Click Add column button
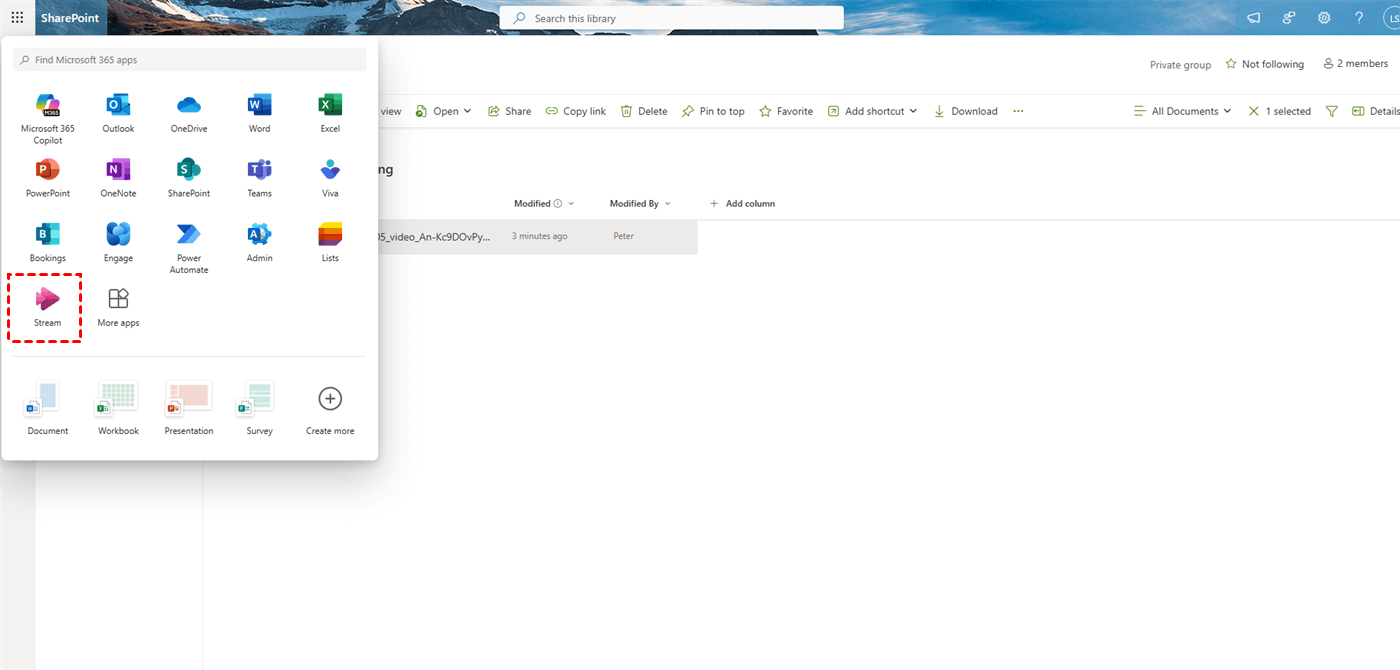Screen dimensions: 1400x670 tap(742, 204)
